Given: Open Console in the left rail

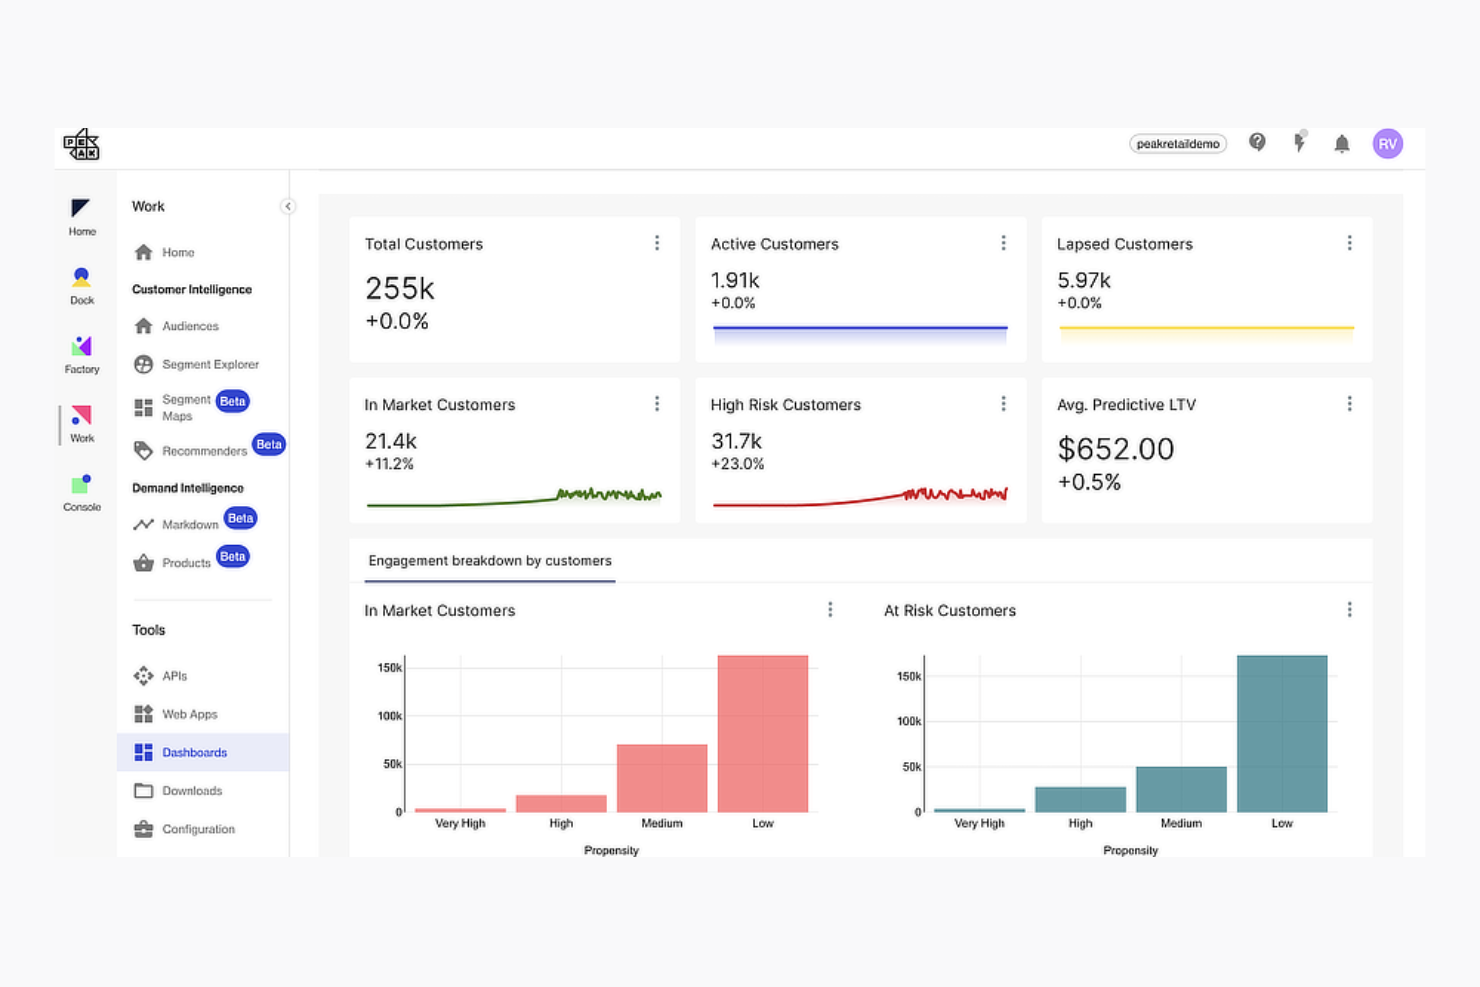Looking at the screenshot, I should tap(82, 492).
